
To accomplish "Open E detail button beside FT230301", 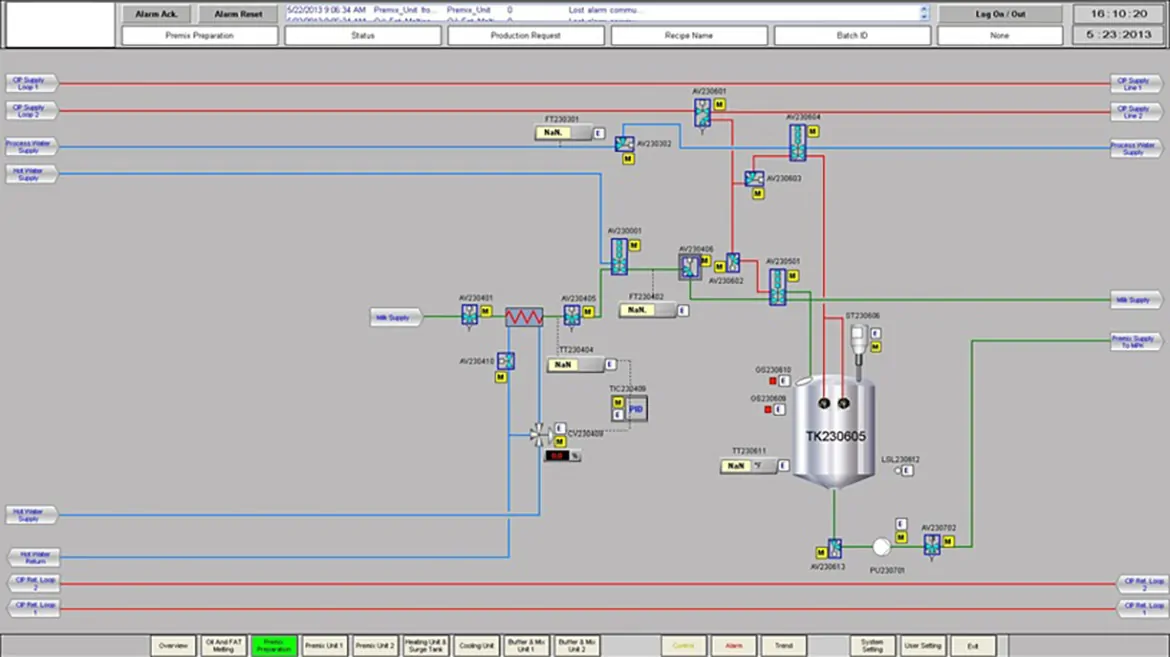I will click(x=598, y=133).
